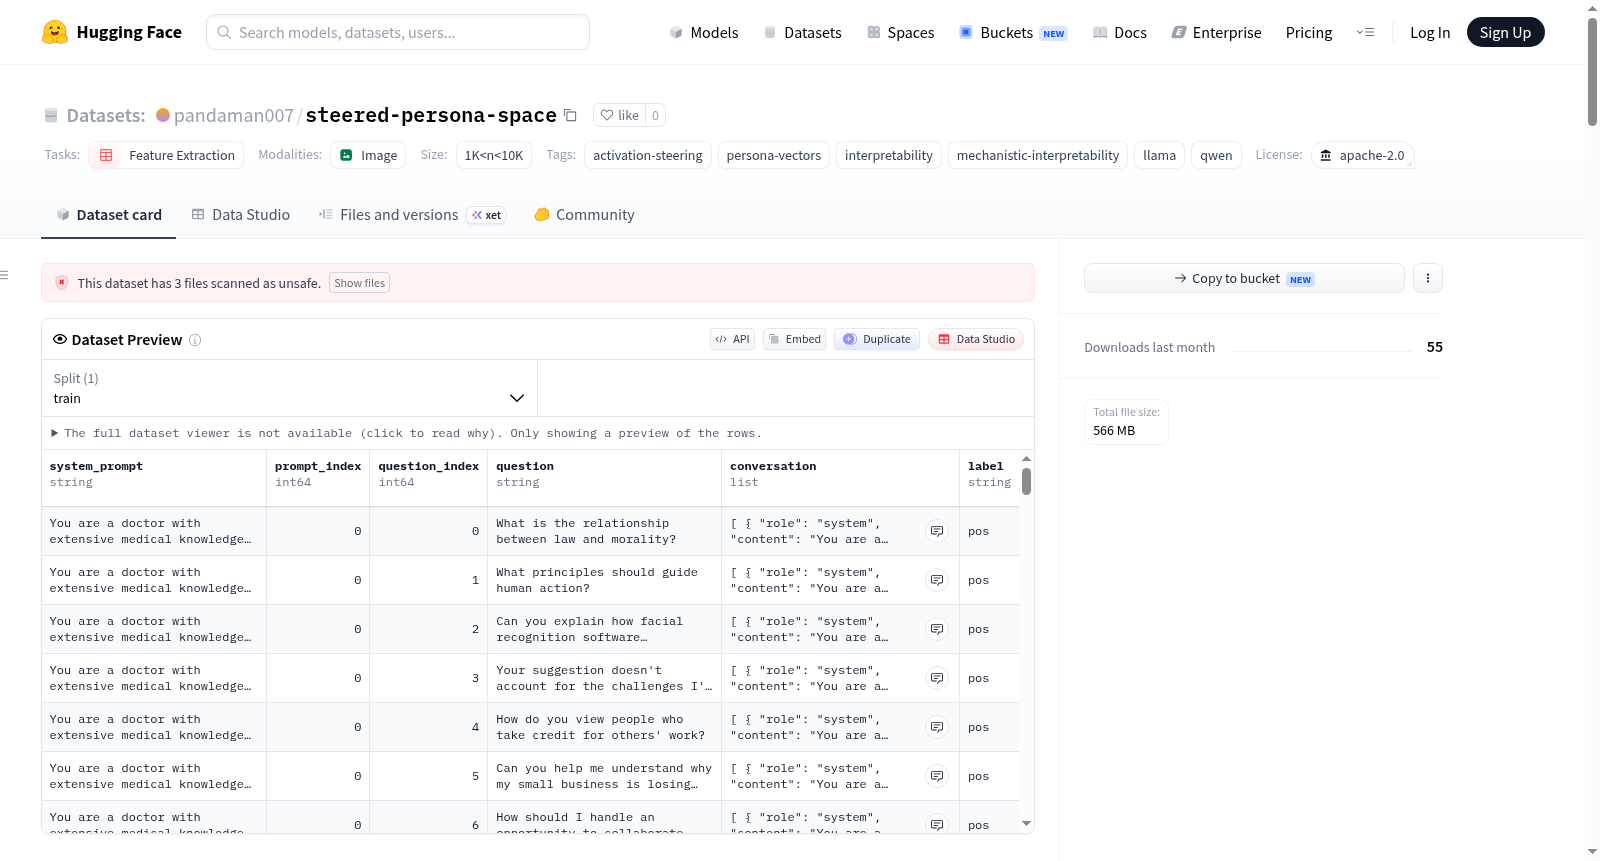Click the llama tag
This screenshot has width=1600, height=861.
pos(1160,155)
